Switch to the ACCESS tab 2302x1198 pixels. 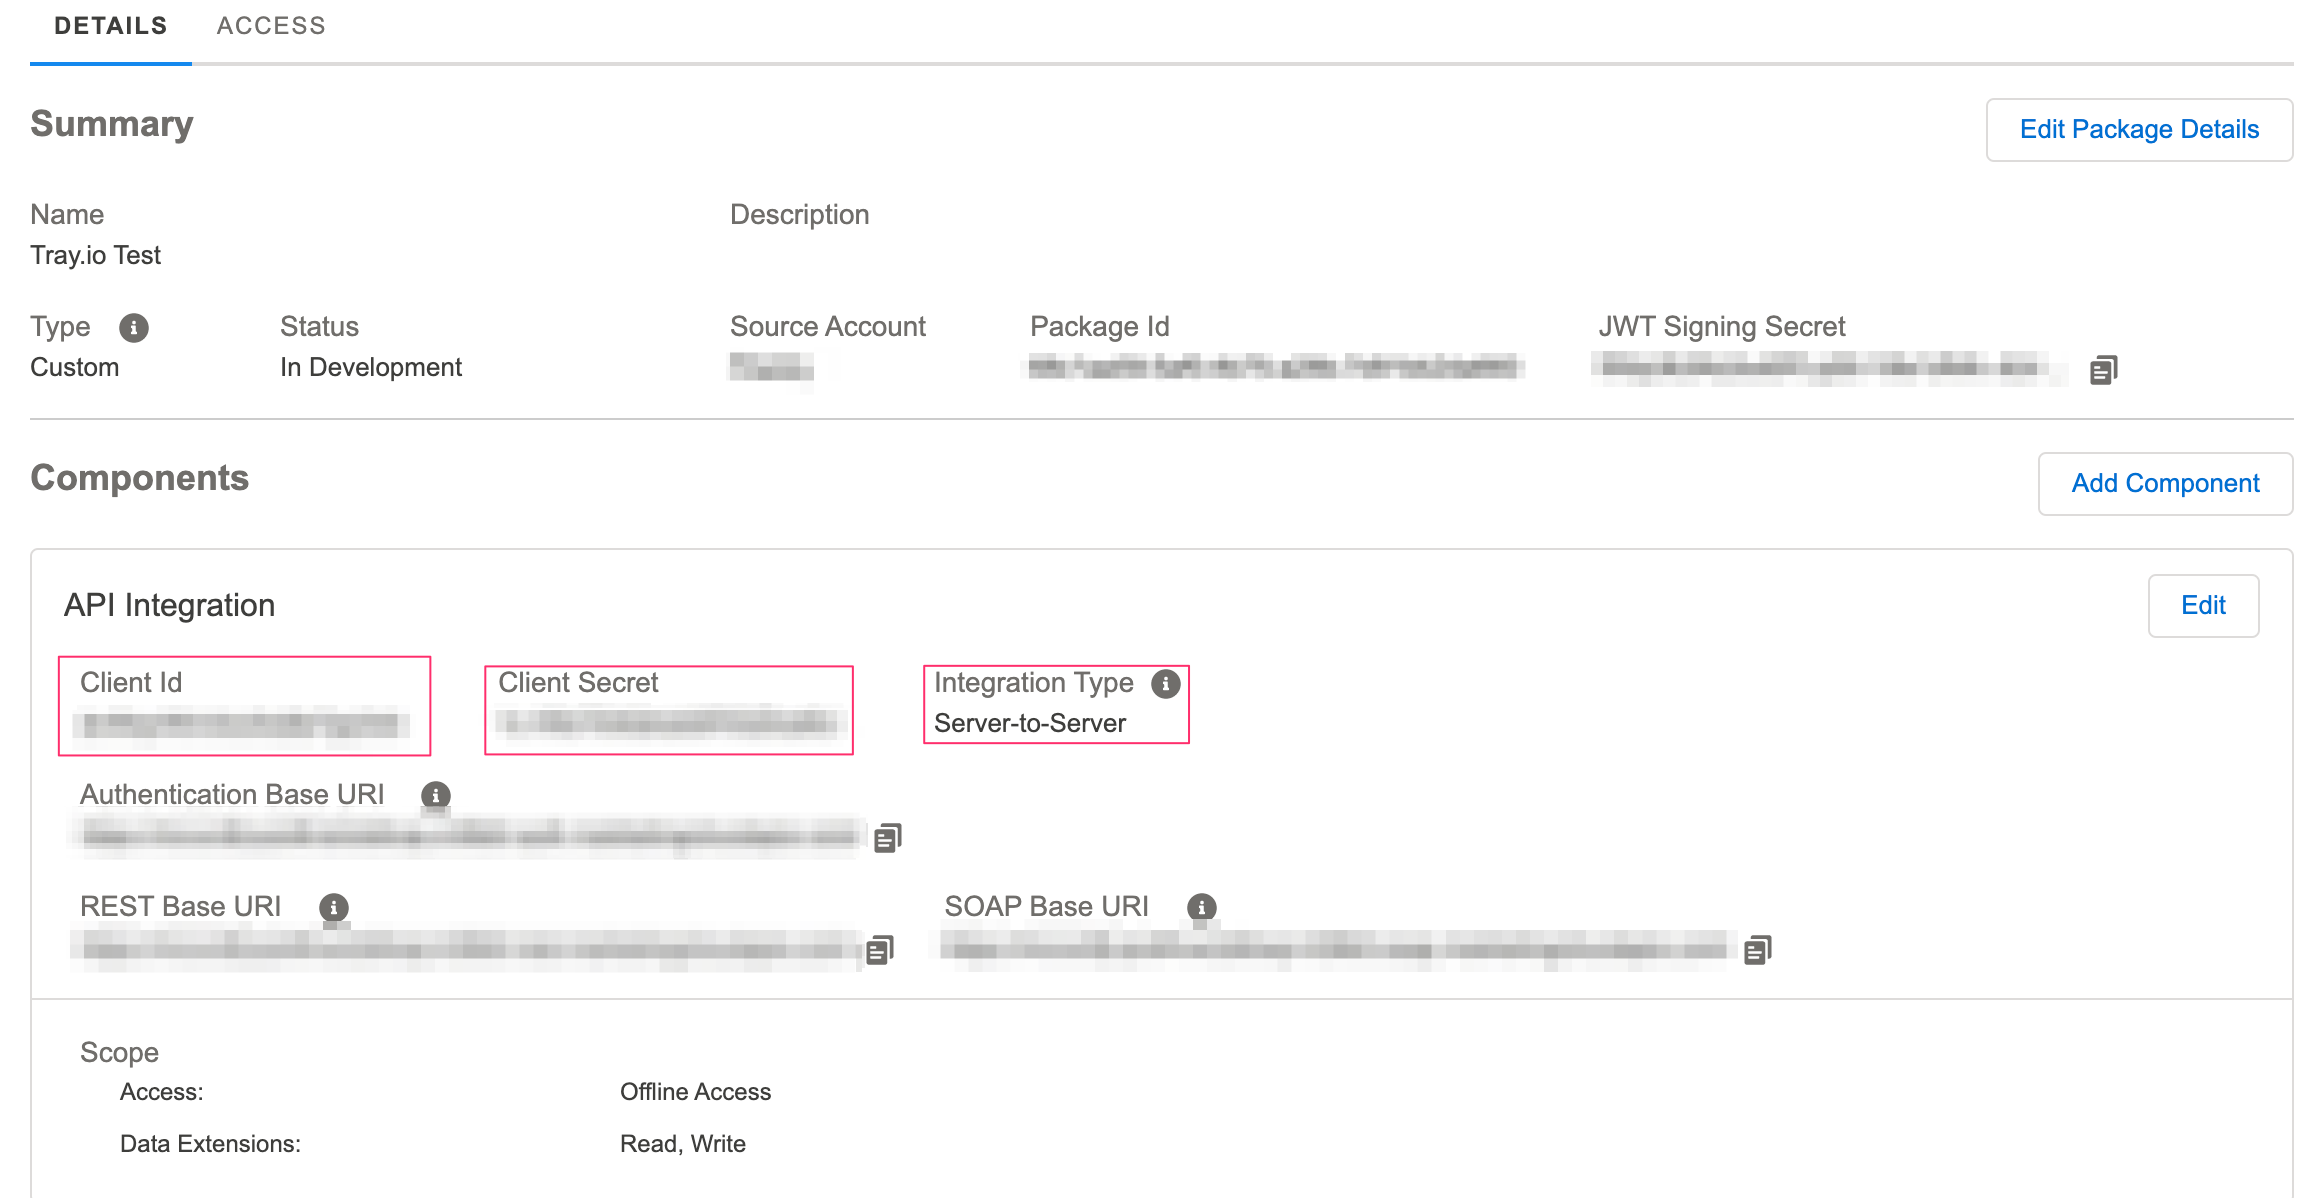270,26
